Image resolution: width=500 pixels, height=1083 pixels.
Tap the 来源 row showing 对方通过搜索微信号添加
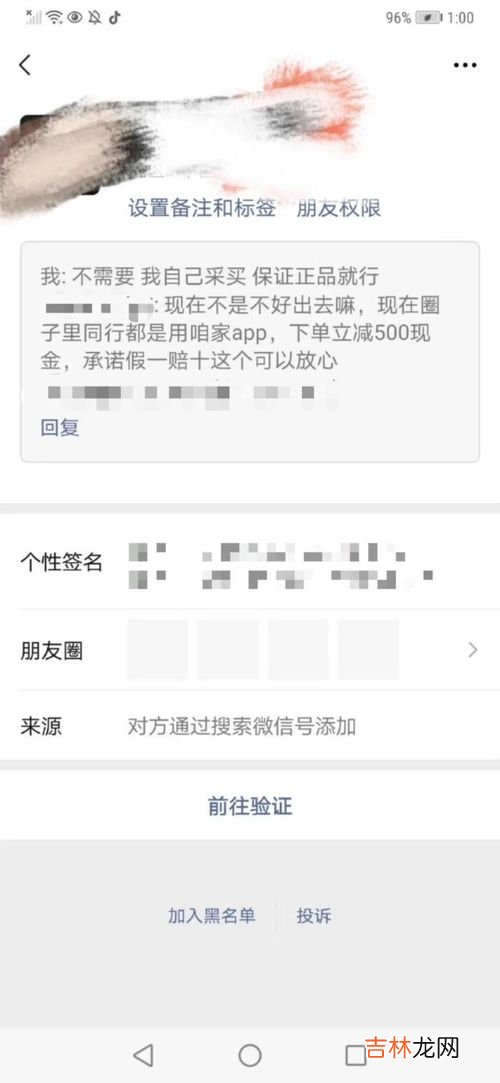250,726
